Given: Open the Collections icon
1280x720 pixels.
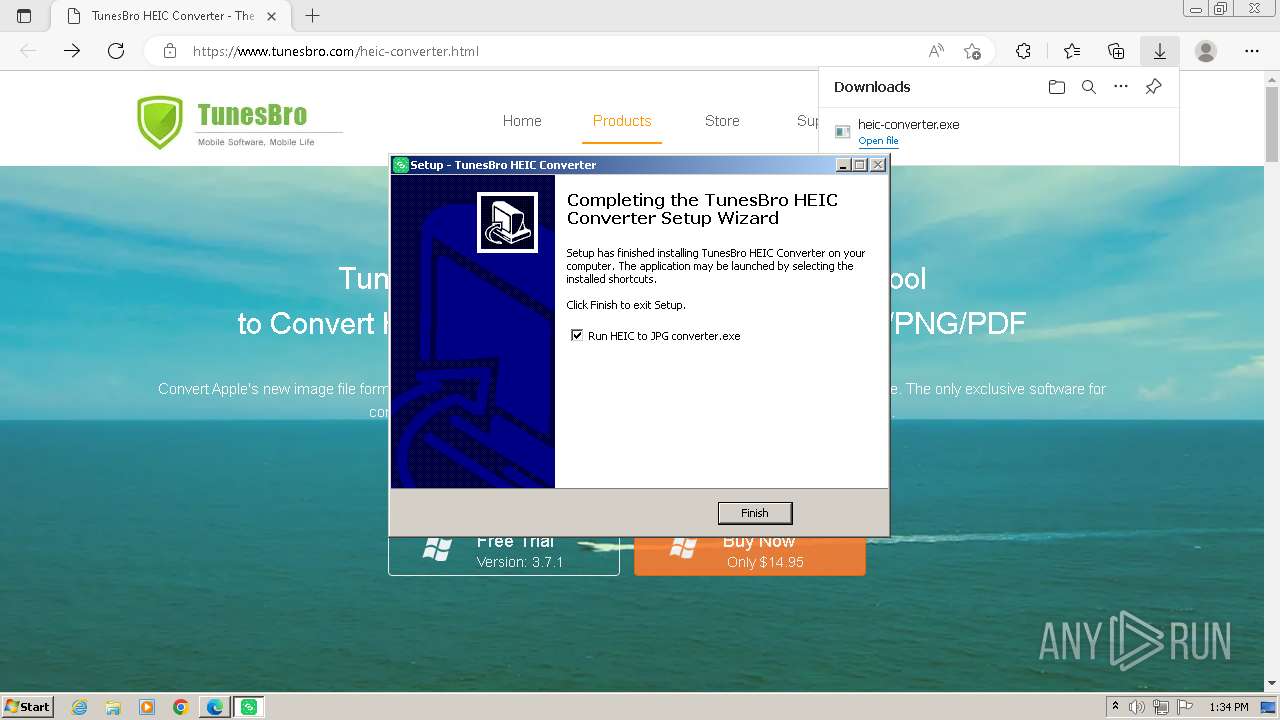Looking at the screenshot, I should pyautogui.click(x=1116, y=51).
